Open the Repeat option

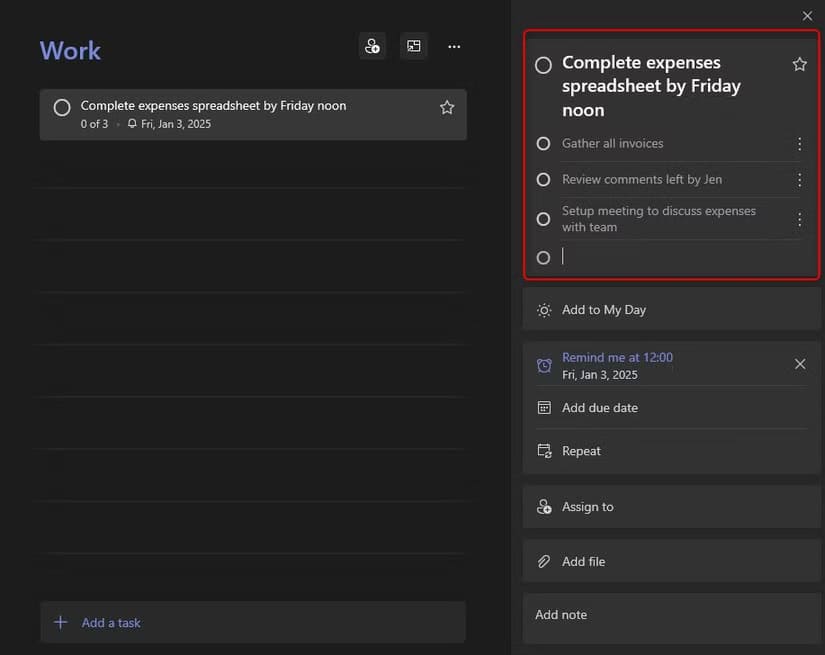click(671, 451)
